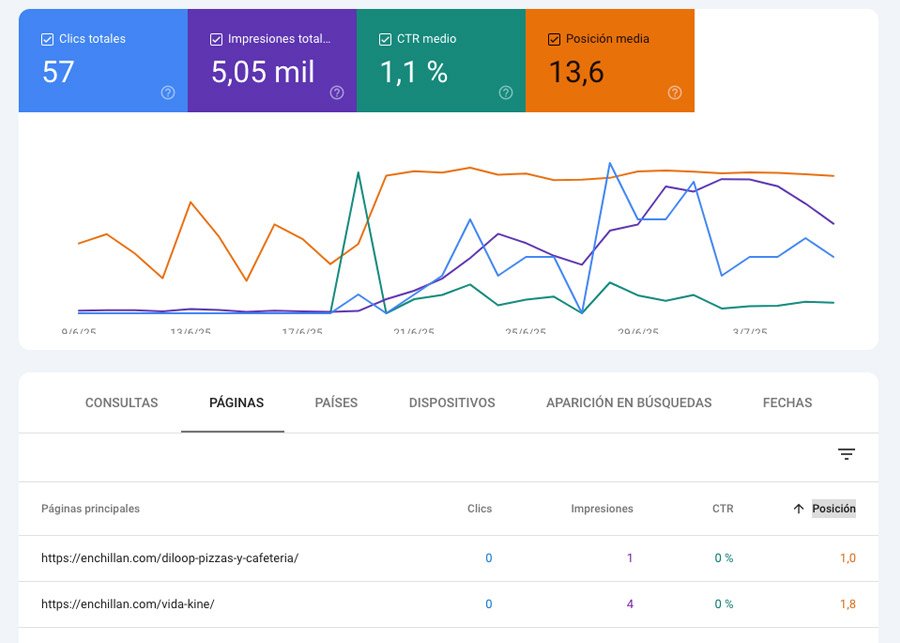Open the table filter icon
Viewport: 900px width, 643px height.
846,455
